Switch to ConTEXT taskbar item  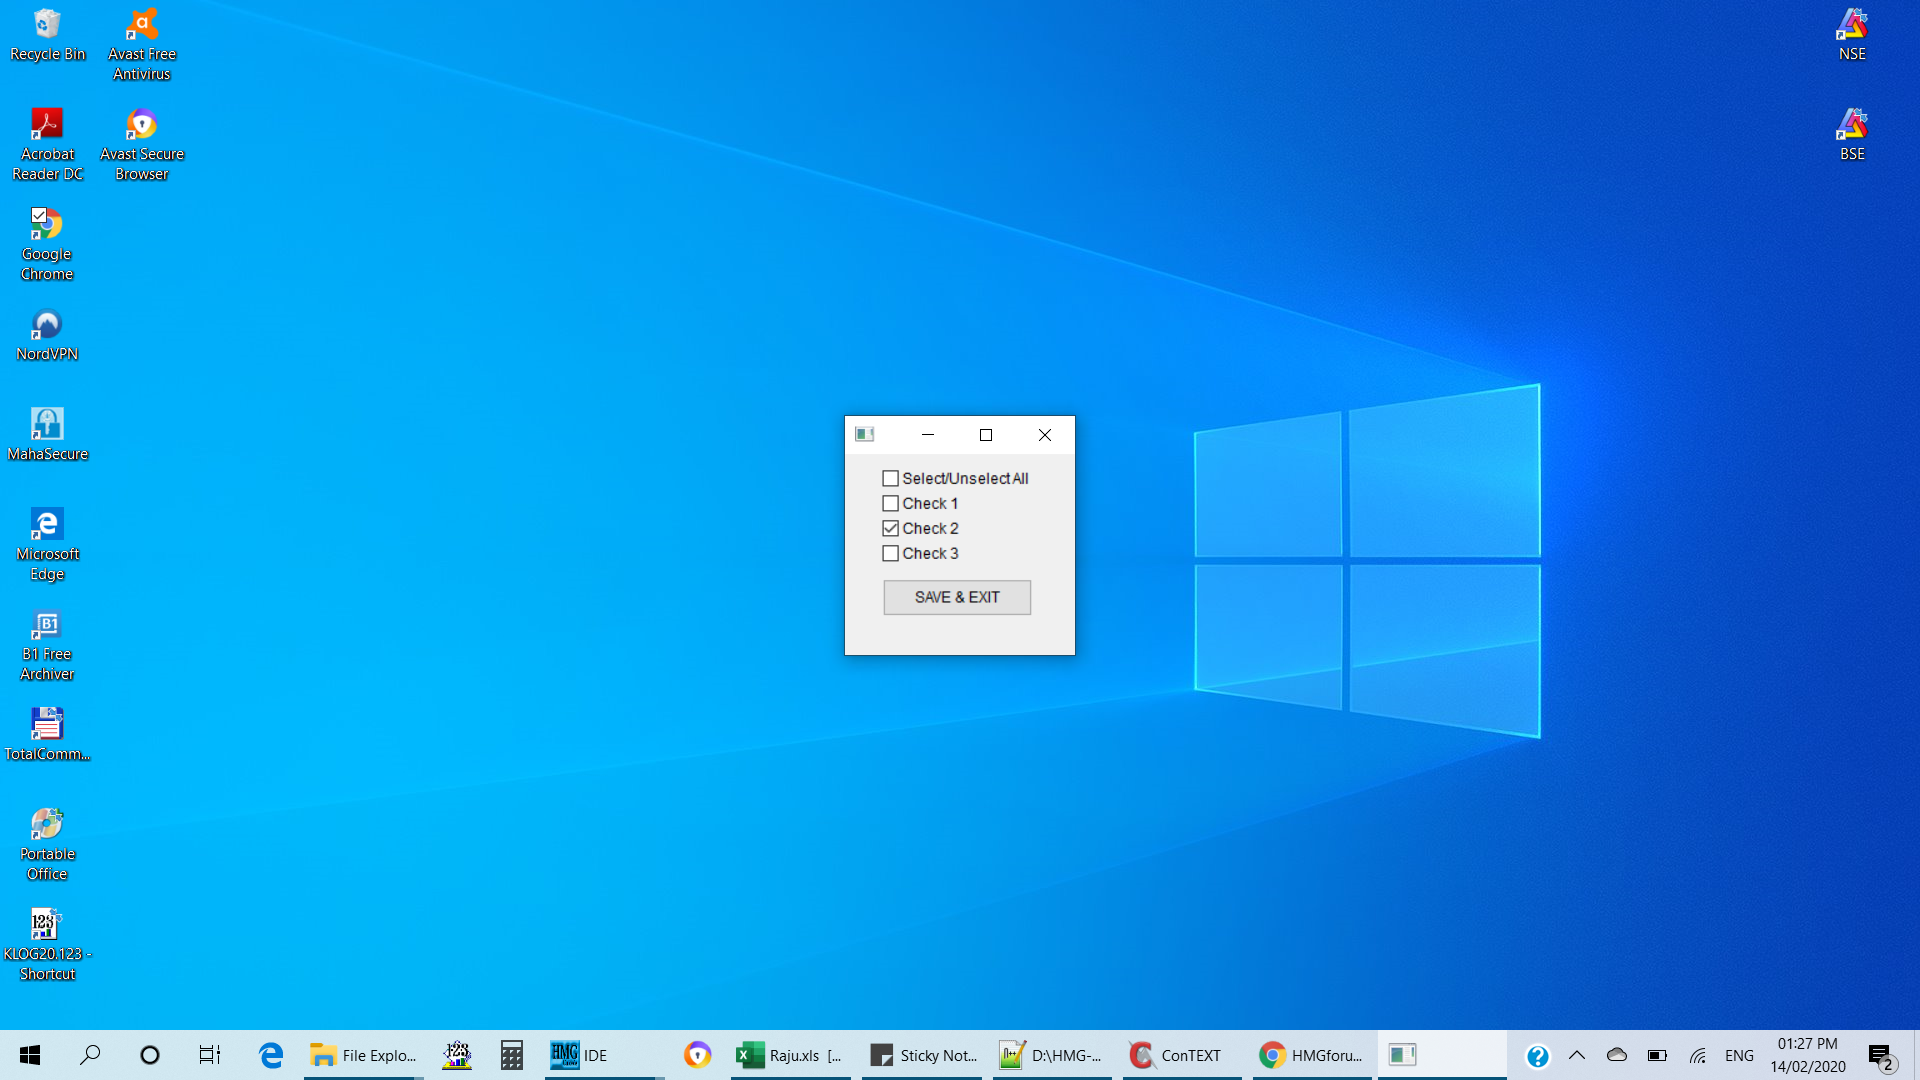tap(1182, 1055)
